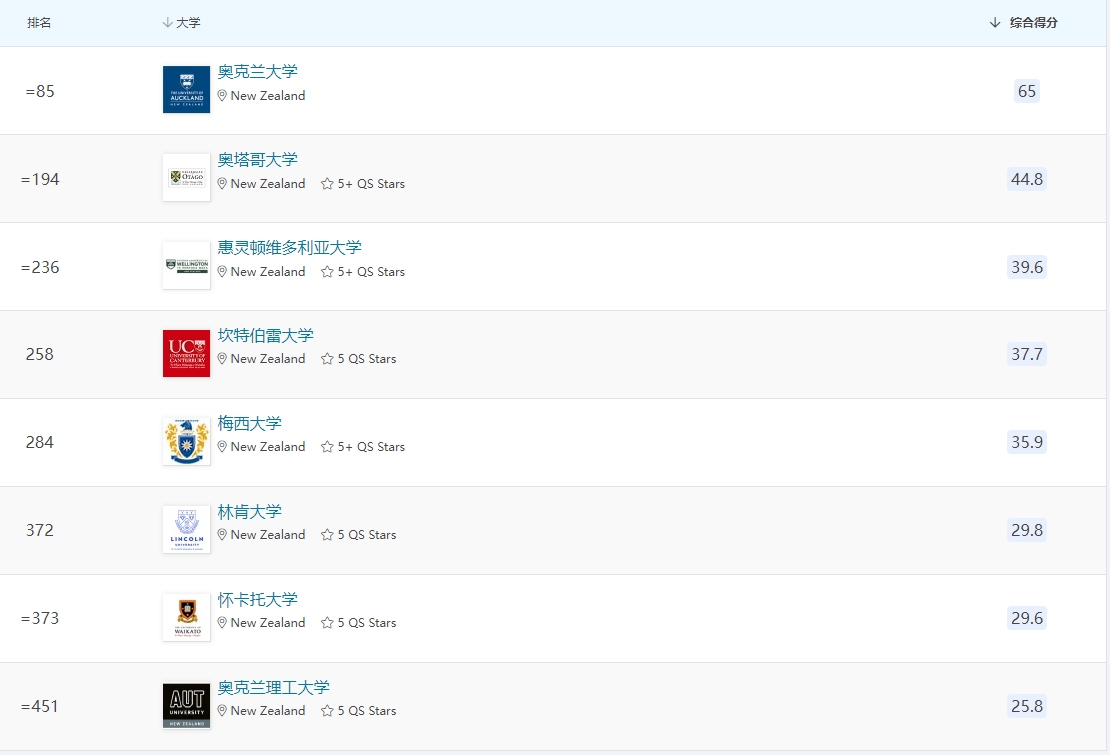This screenshot has height=755, width=1110.
Task: Click New Zealand text under 坎特伯雷大学
Action: [268, 358]
